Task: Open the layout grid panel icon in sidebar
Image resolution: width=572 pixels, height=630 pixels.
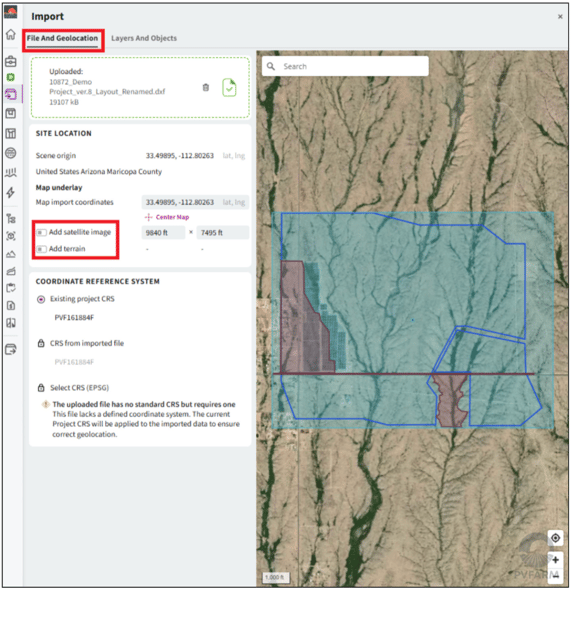Action: click(x=11, y=133)
